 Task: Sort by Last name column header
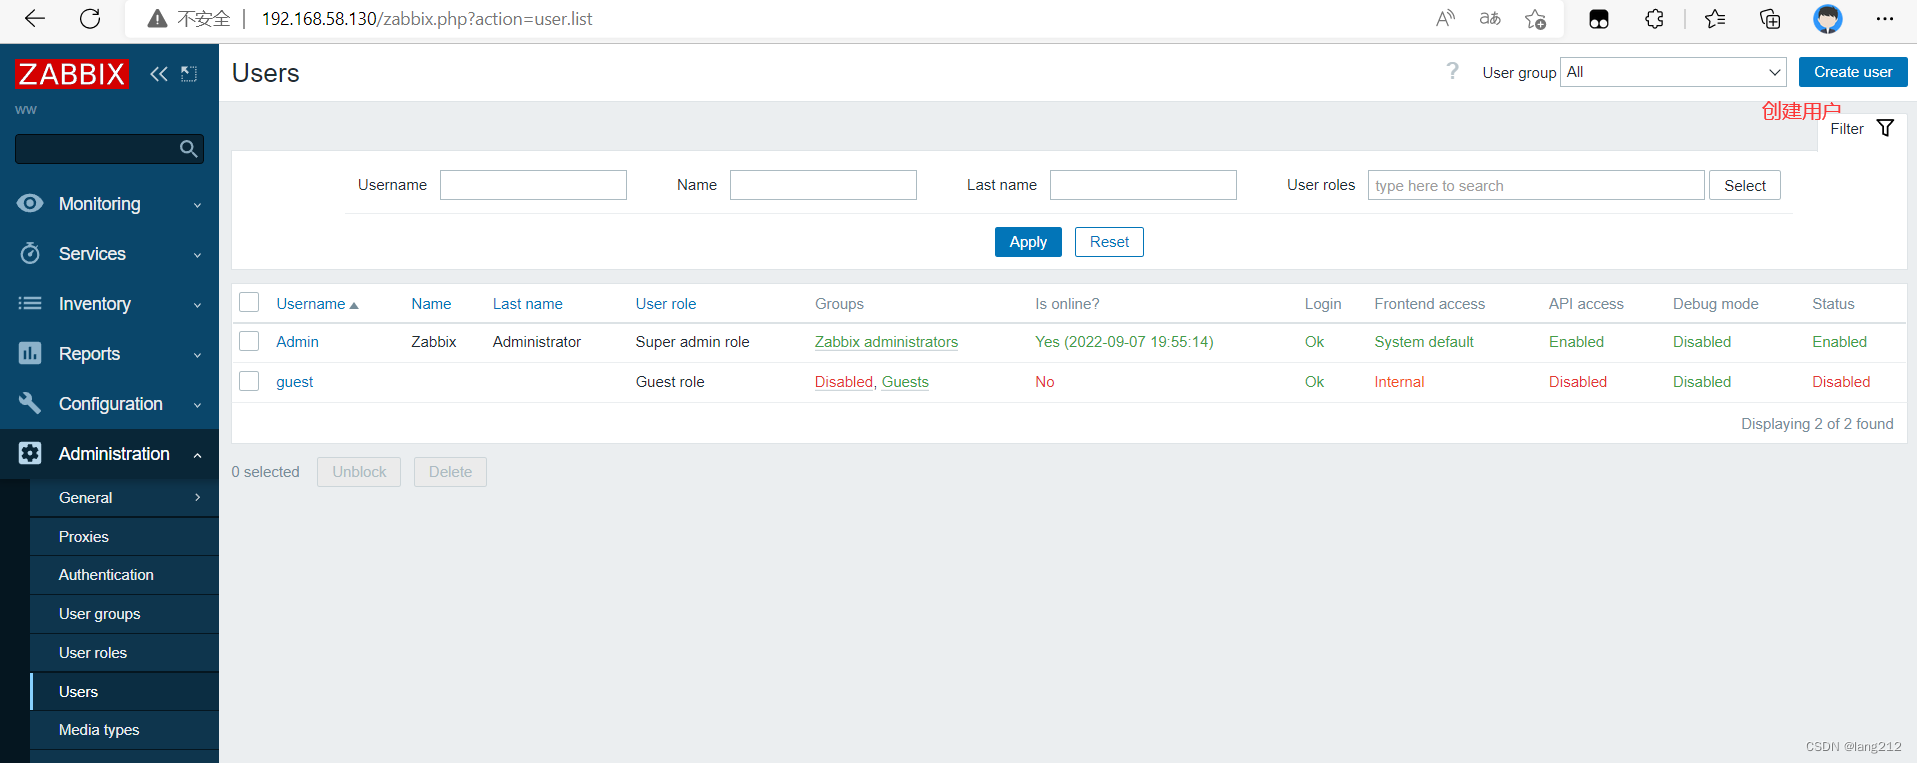click(527, 304)
